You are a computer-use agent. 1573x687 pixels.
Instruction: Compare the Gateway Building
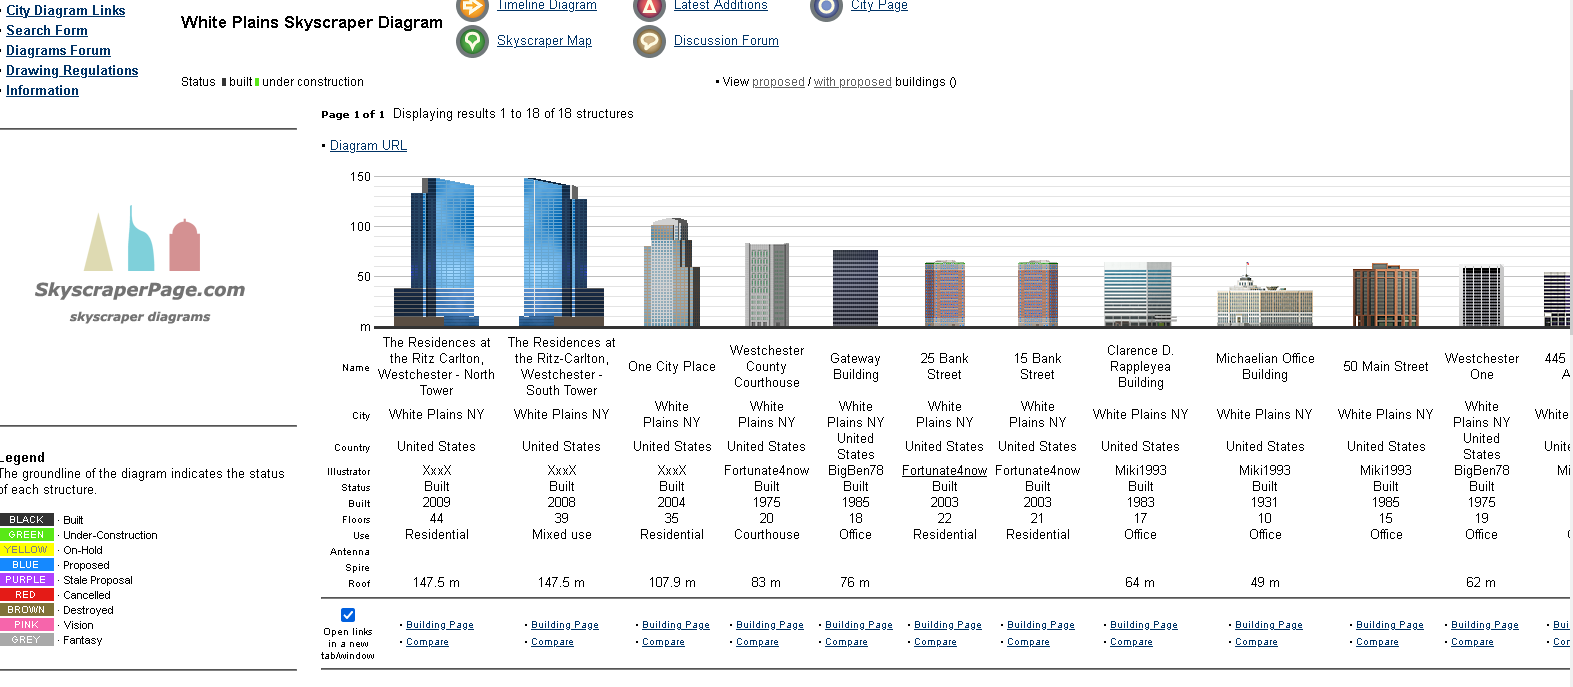click(846, 642)
